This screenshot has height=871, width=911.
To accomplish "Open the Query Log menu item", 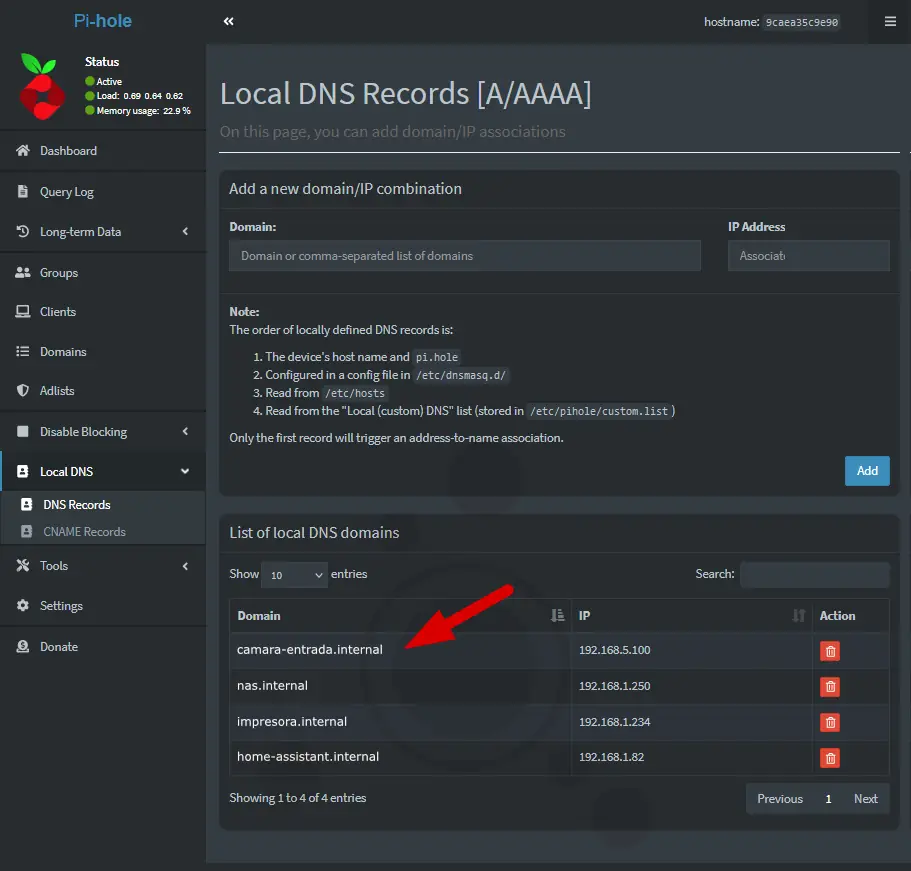I will tap(103, 191).
